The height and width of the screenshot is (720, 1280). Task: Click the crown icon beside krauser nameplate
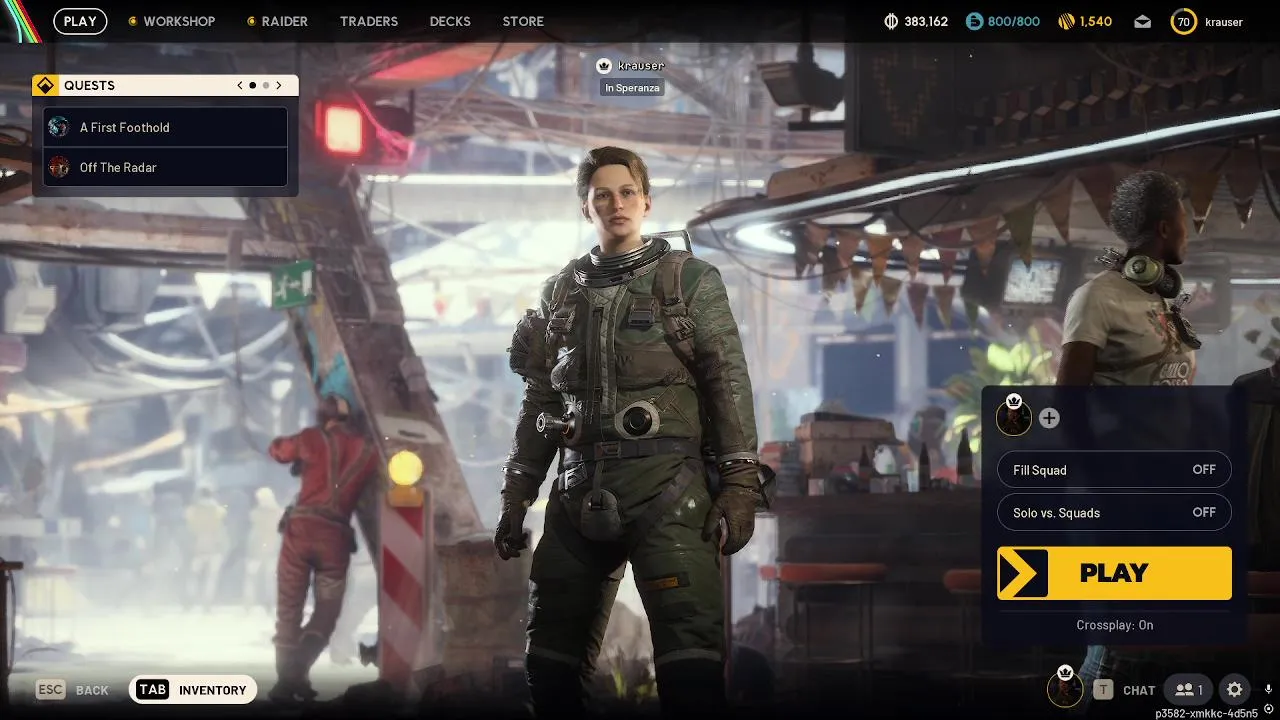604,65
